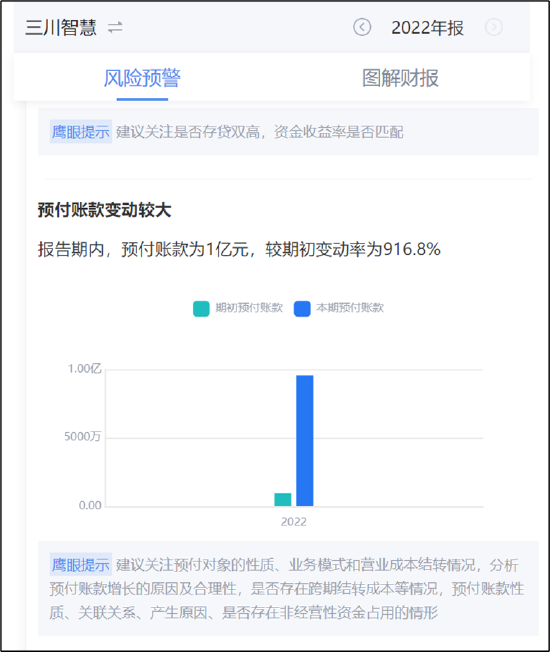This screenshot has width=550, height=652.
Task: Toggle 本期预付账款 legend series
Action: pyautogui.click(x=339, y=308)
